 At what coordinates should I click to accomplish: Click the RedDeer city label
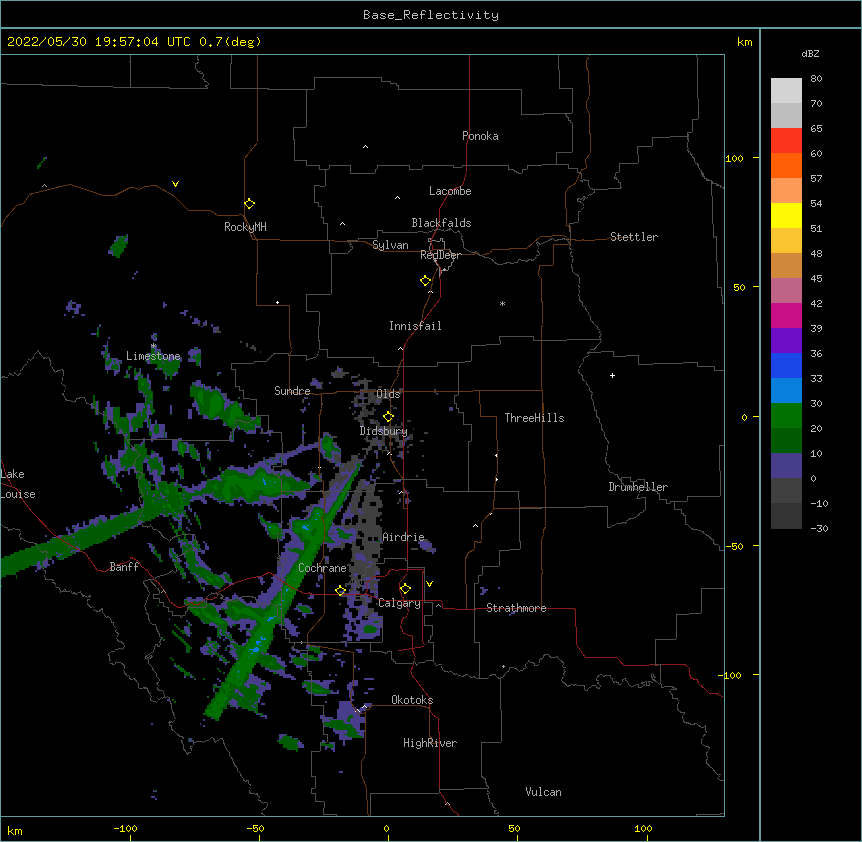pyautogui.click(x=440, y=255)
